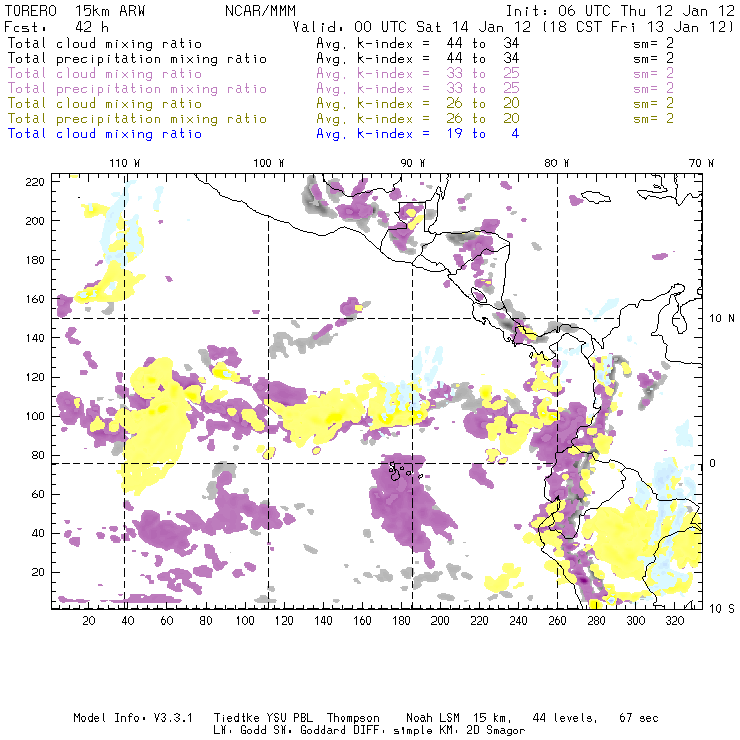Click the "Noah LSM" footer text
The height and width of the screenshot is (740, 740).
point(433,718)
